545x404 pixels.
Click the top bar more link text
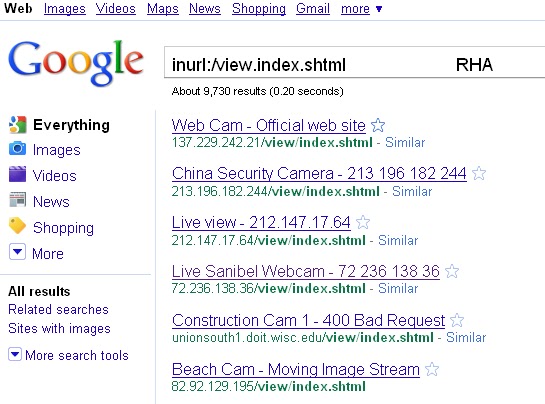click(355, 8)
